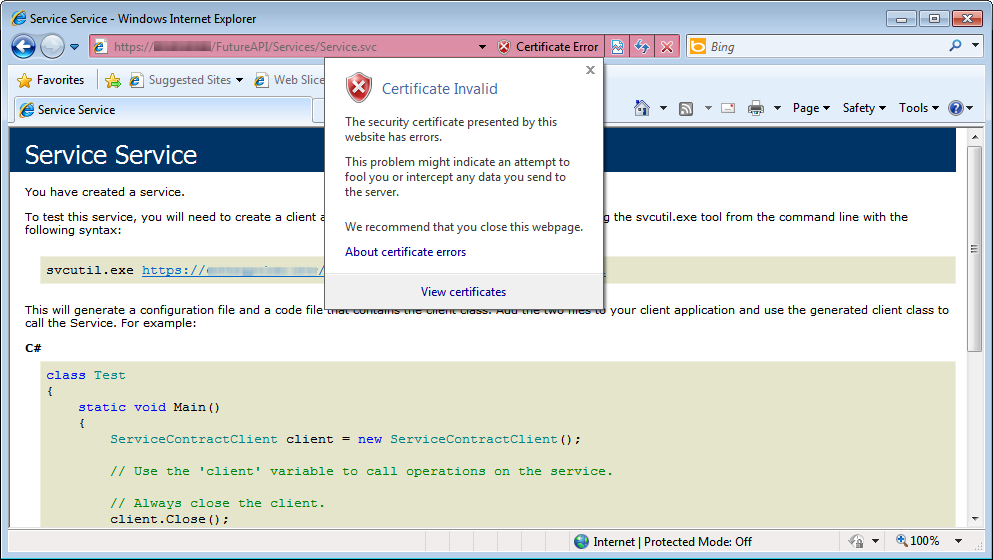Click the Feeds RSS icon
This screenshot has height=560, width=993.
pyautogui.click(x=687, y=108)
